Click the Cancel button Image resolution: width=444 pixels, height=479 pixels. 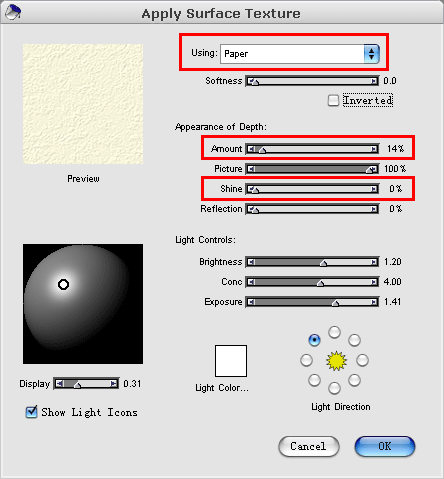pyautogui.click(x=309, y=446)
